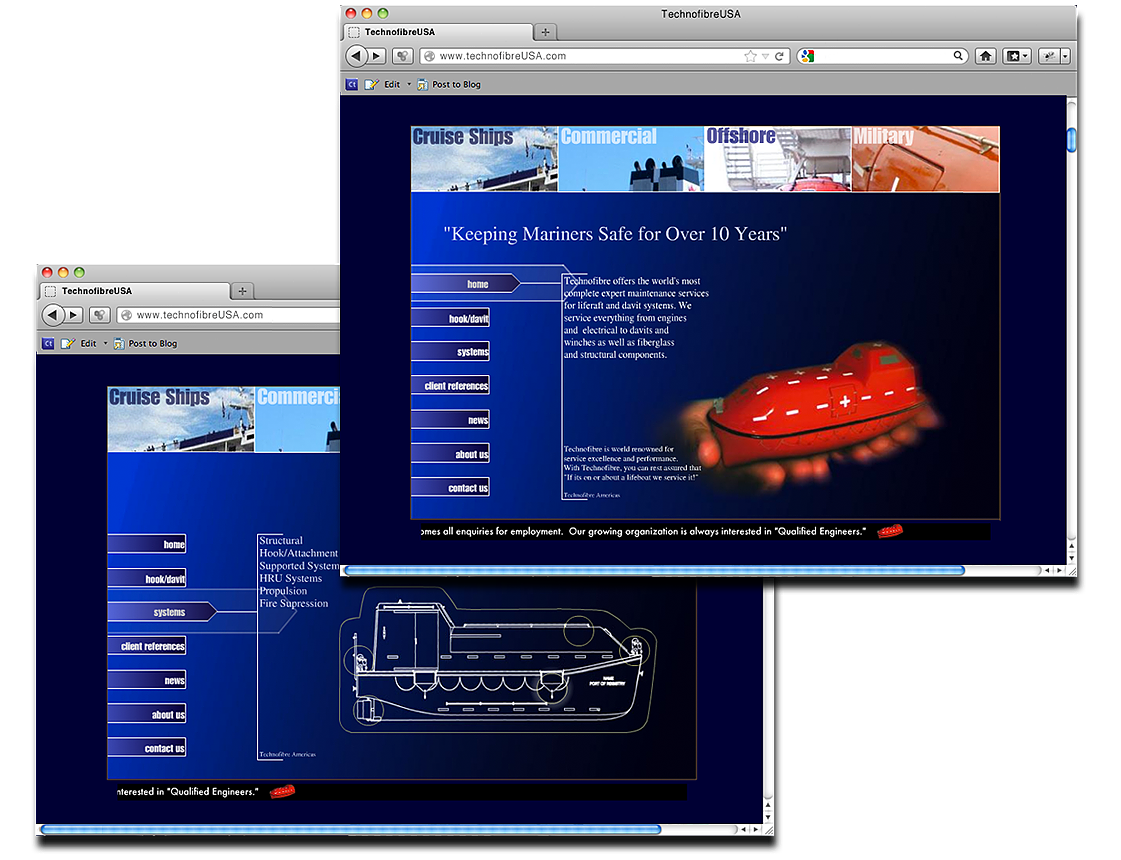
Task: Click 'Structural' in rear window systems list
Action: pos(281,540)
